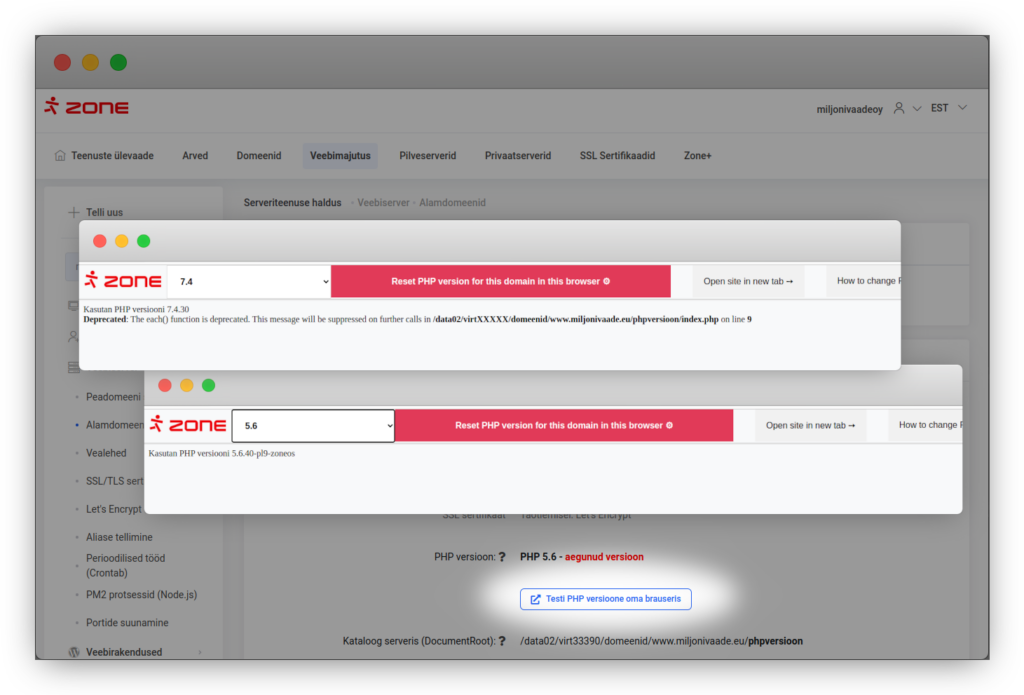Reset PHP version in the 5.6 window
This screenshot has width=1024, height=695.
(564, 425)
